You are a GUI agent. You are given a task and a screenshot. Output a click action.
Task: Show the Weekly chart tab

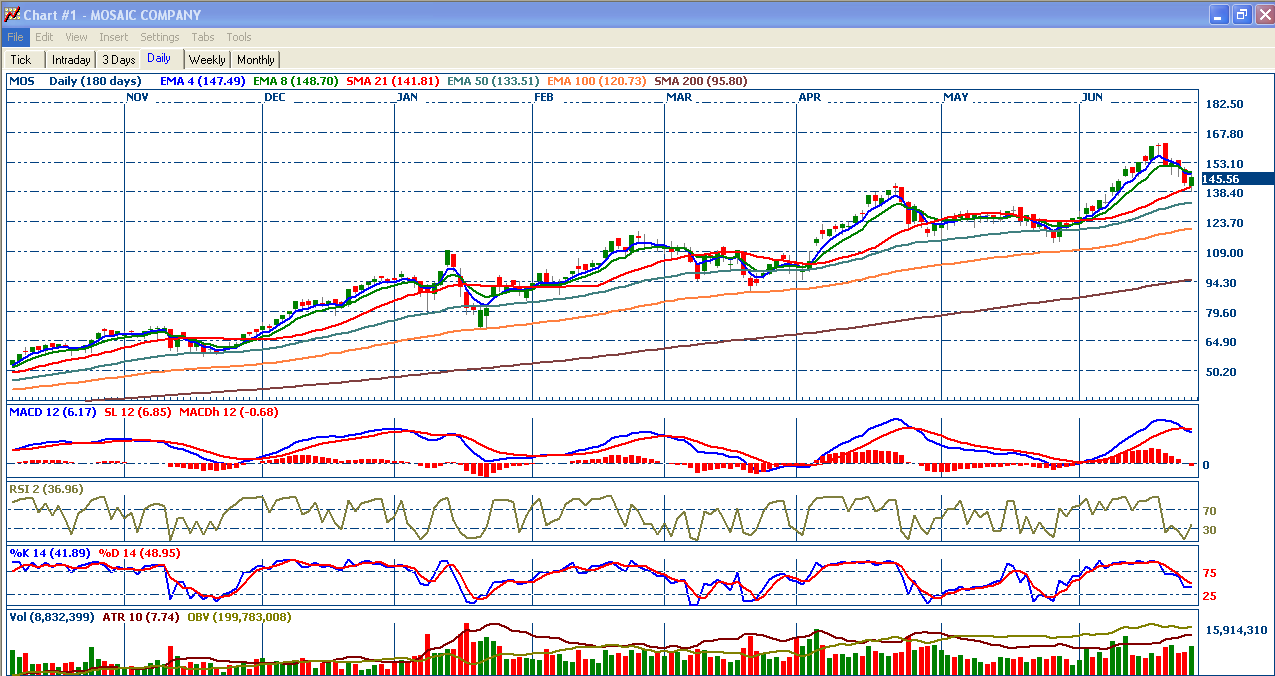[x=207, y=60]
